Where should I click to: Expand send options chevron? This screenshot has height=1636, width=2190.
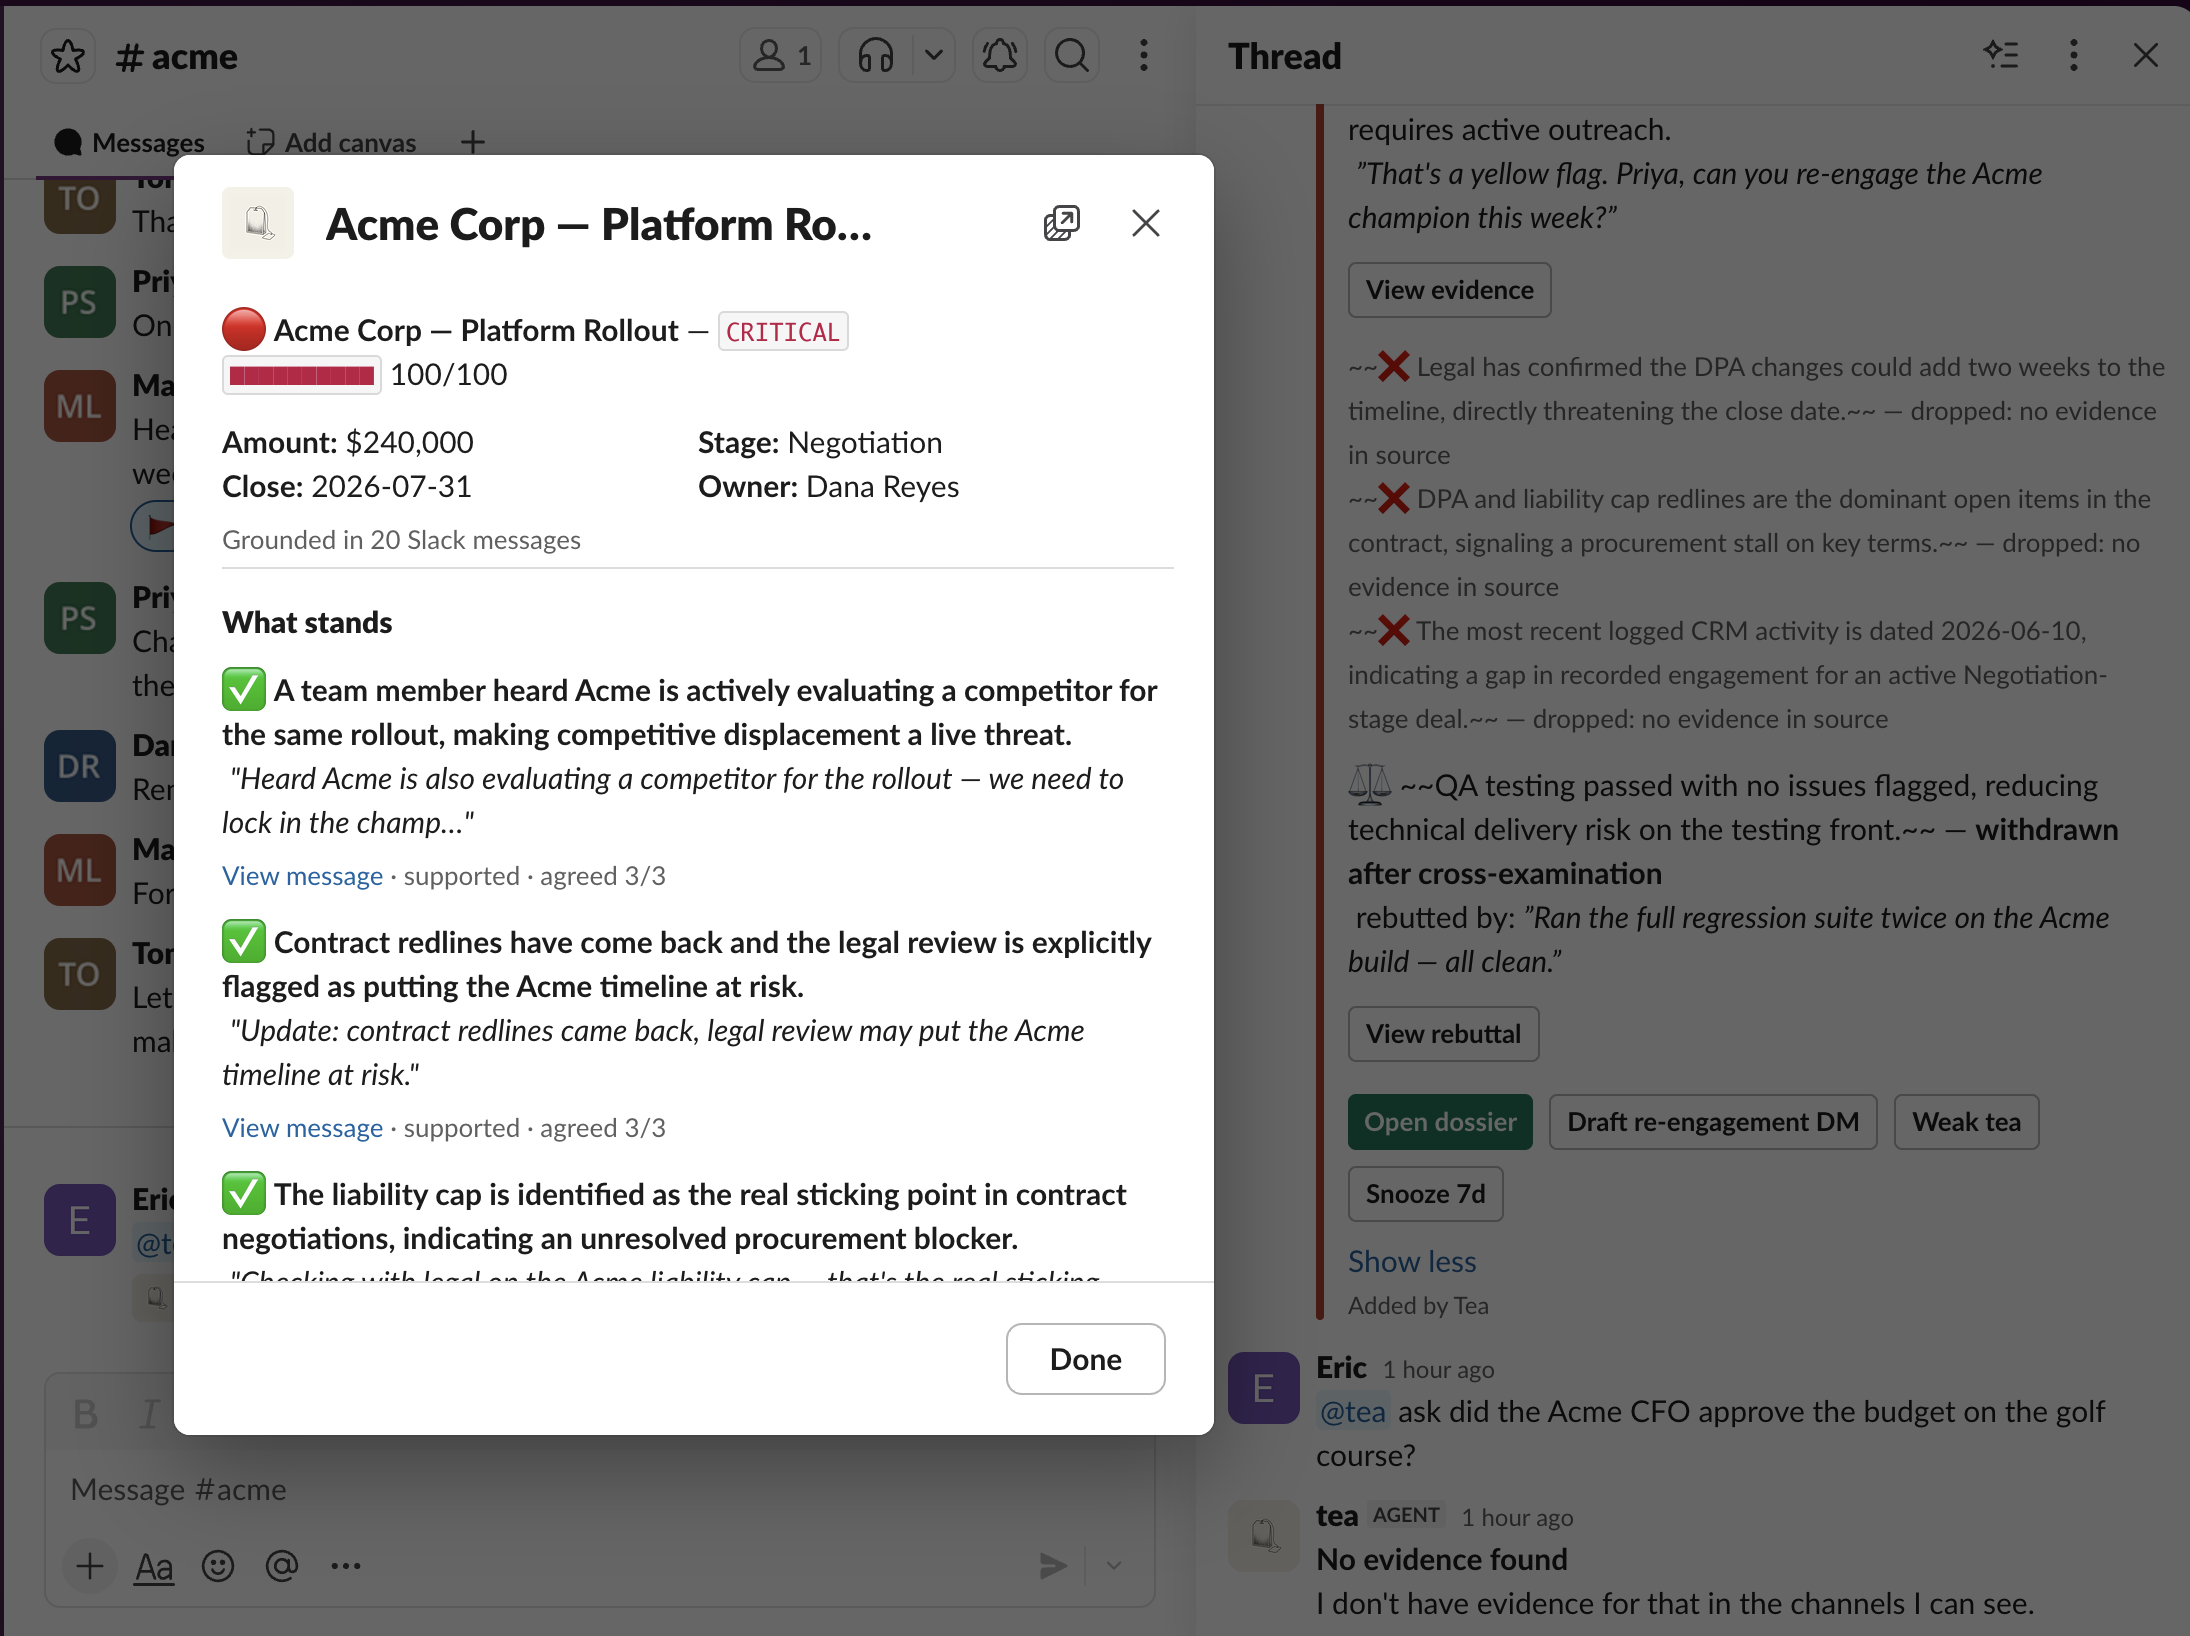tap(1114, 1566)
